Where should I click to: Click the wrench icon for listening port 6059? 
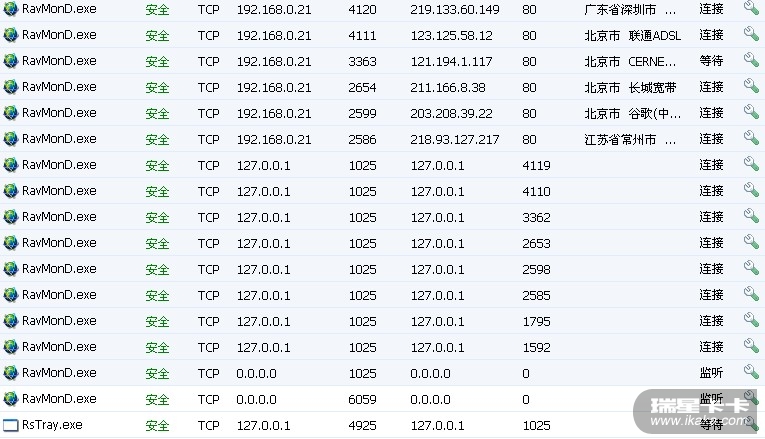(751, 398)
